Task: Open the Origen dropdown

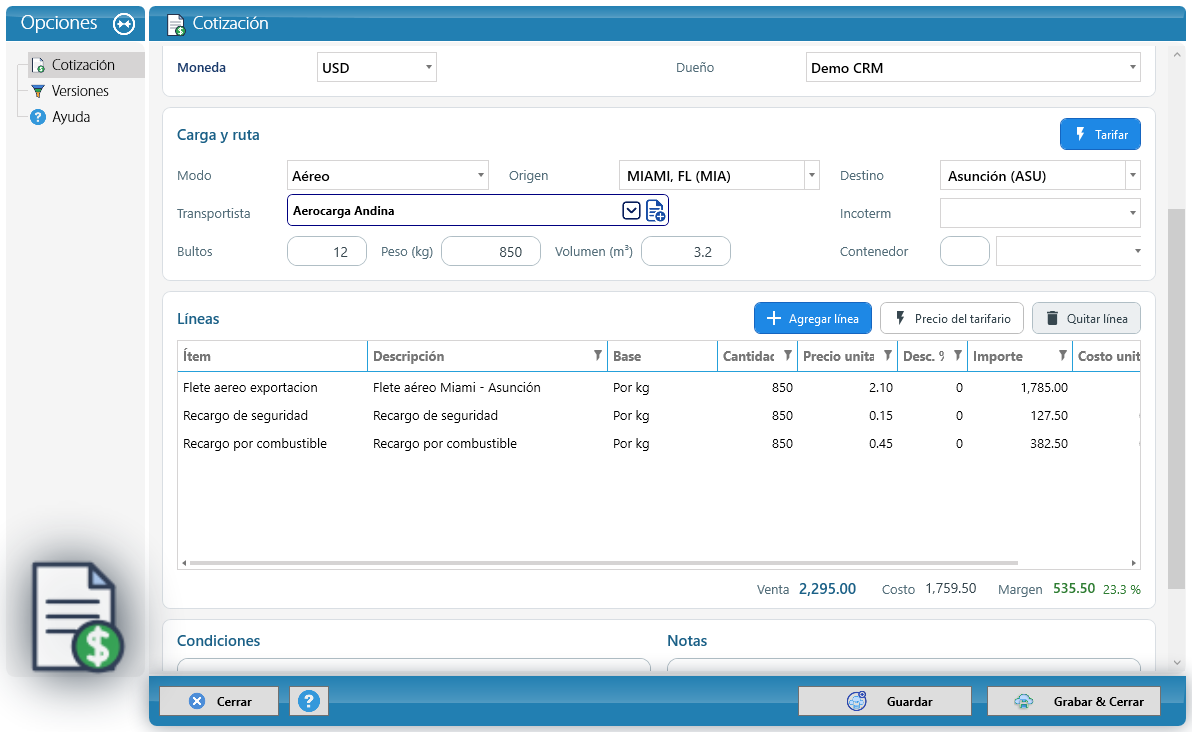Action: 812,176
